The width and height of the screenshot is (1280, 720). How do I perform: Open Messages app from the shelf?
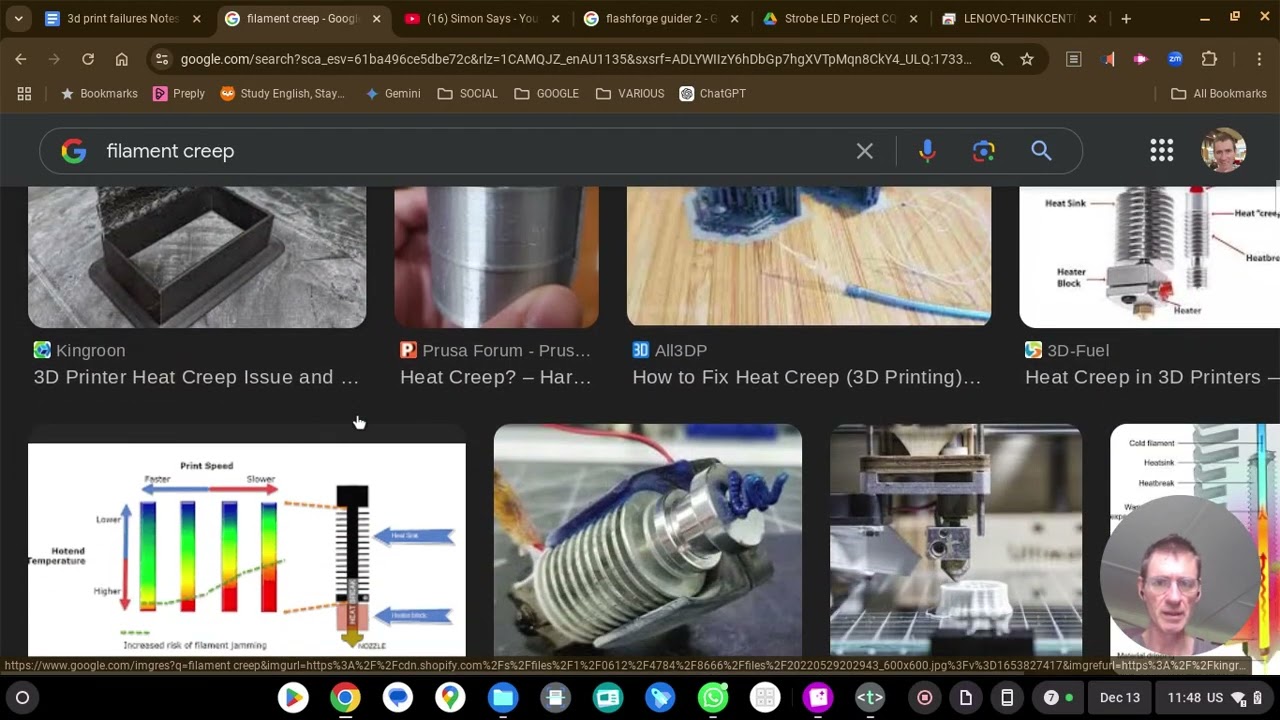[398, 697]
